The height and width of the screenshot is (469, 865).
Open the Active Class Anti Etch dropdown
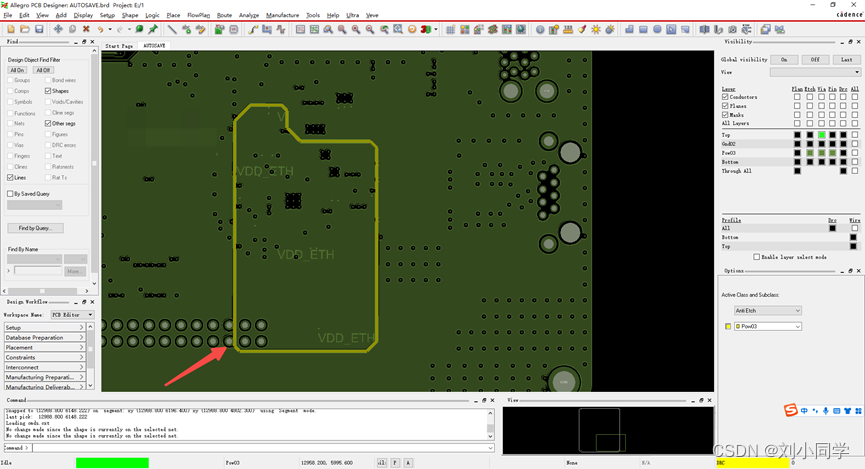click(x=768, y=310)
